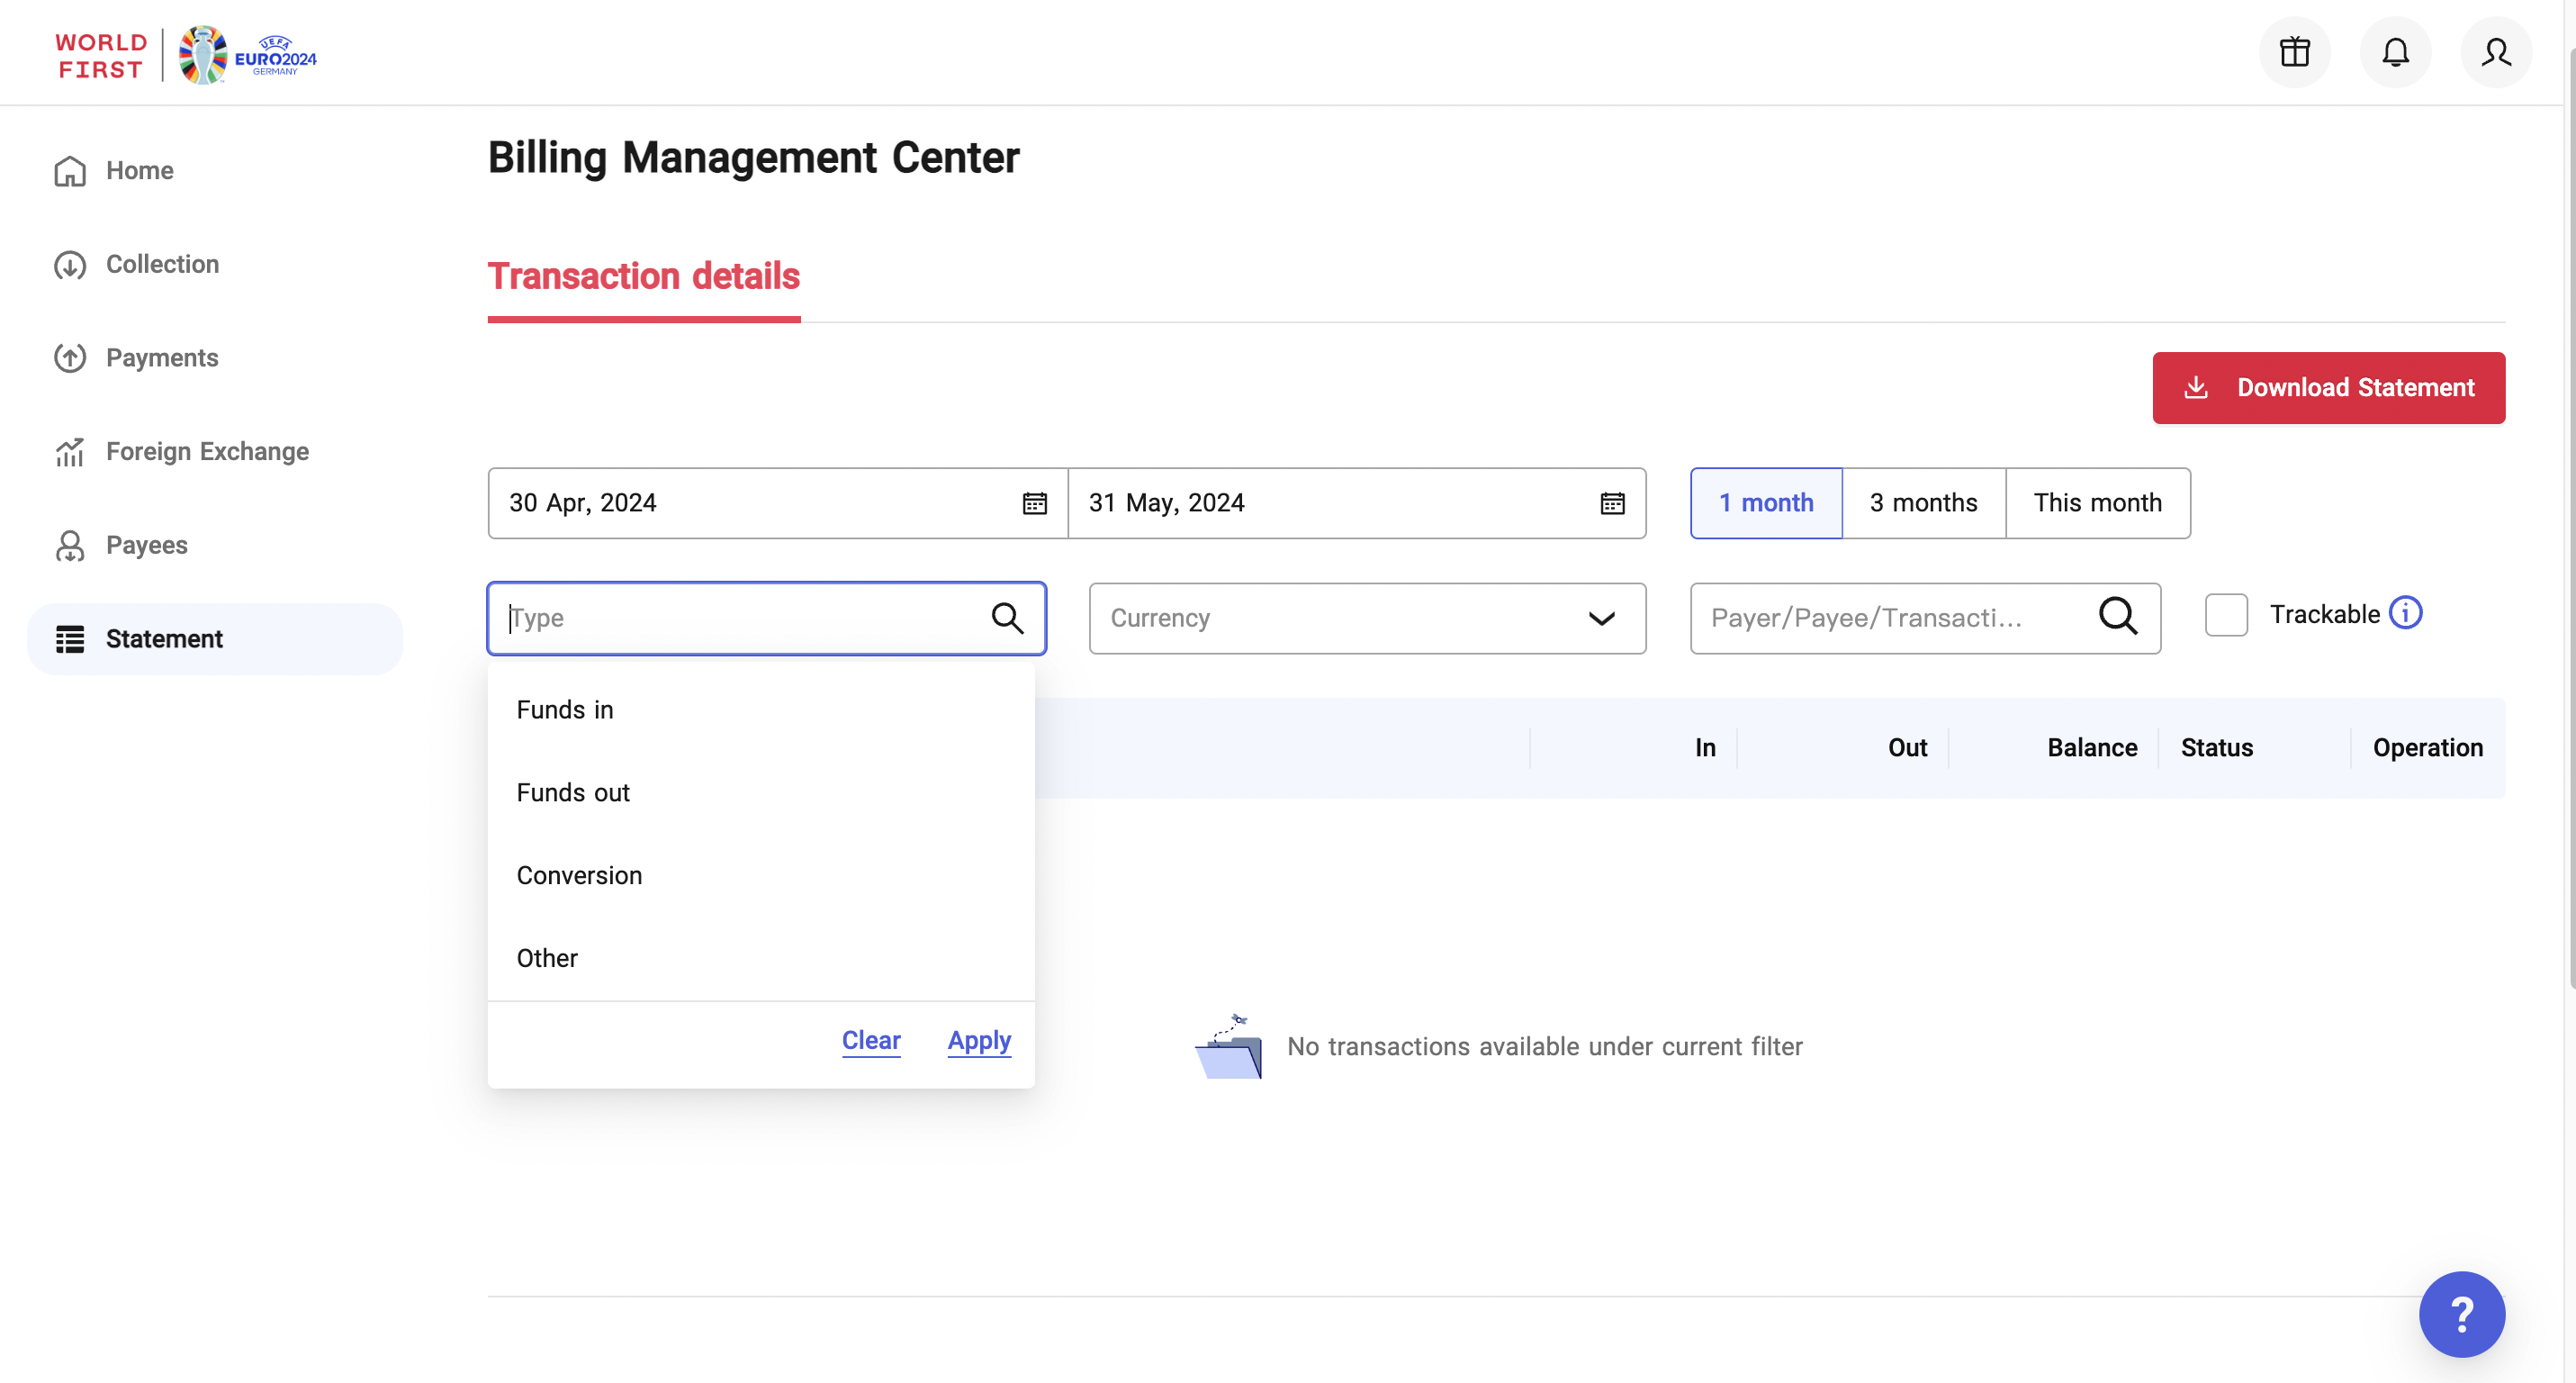Choose Conversion from Type list
Screen dimensions: 2576x1383
tap(579, 875)
